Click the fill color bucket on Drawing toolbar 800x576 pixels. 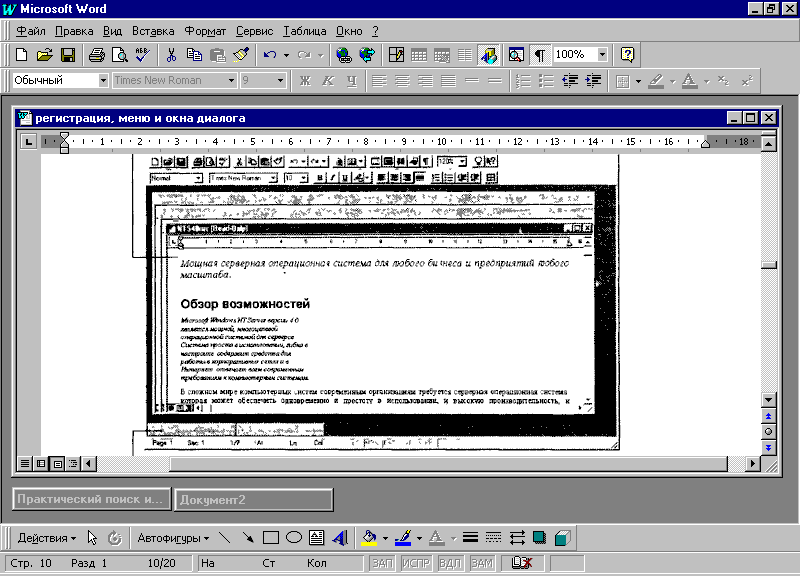[369, 538]
